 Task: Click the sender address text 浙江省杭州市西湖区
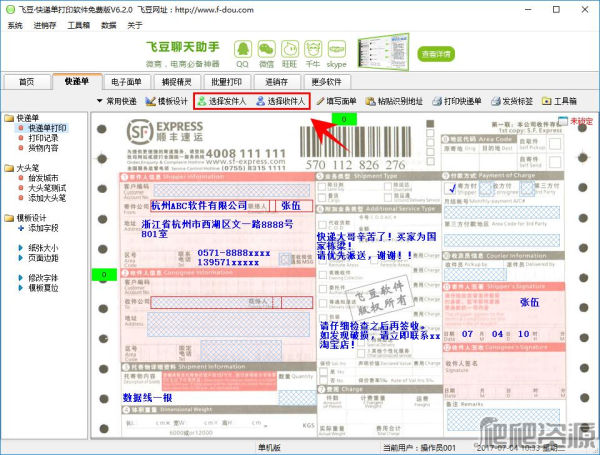(217, 228)
